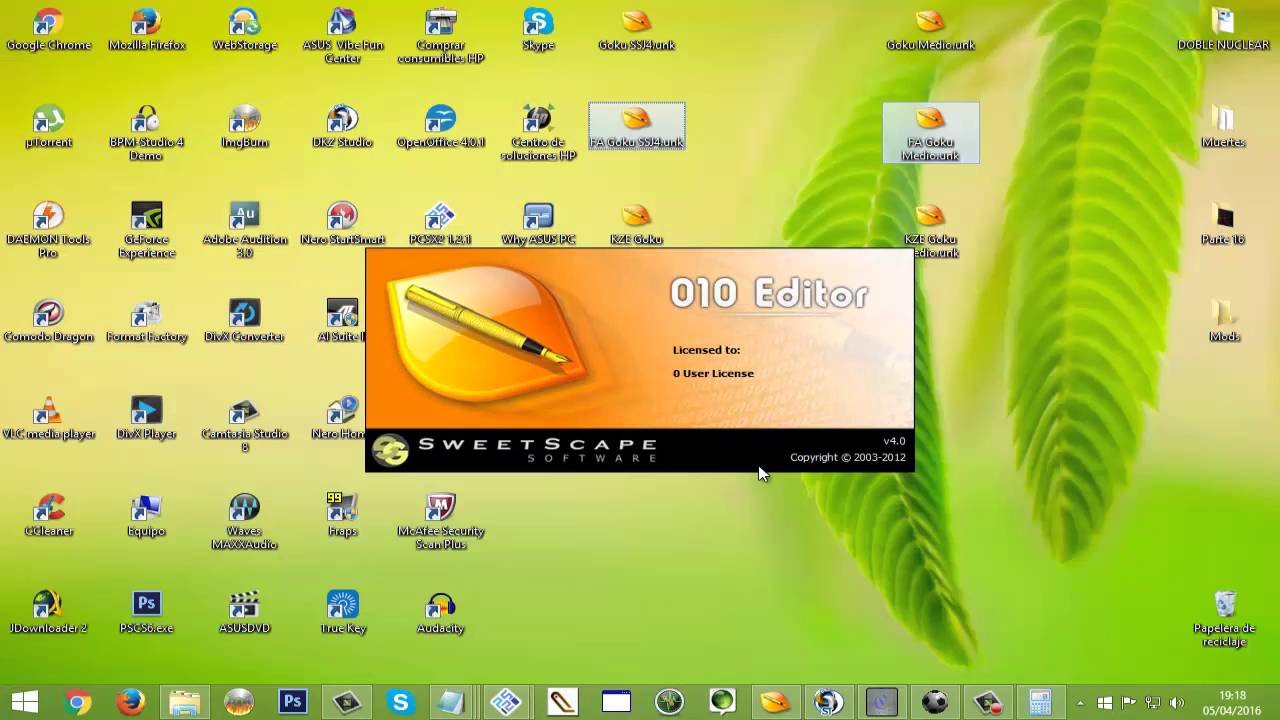Select the CCleaner desktop shortcut

coord(48,514)
